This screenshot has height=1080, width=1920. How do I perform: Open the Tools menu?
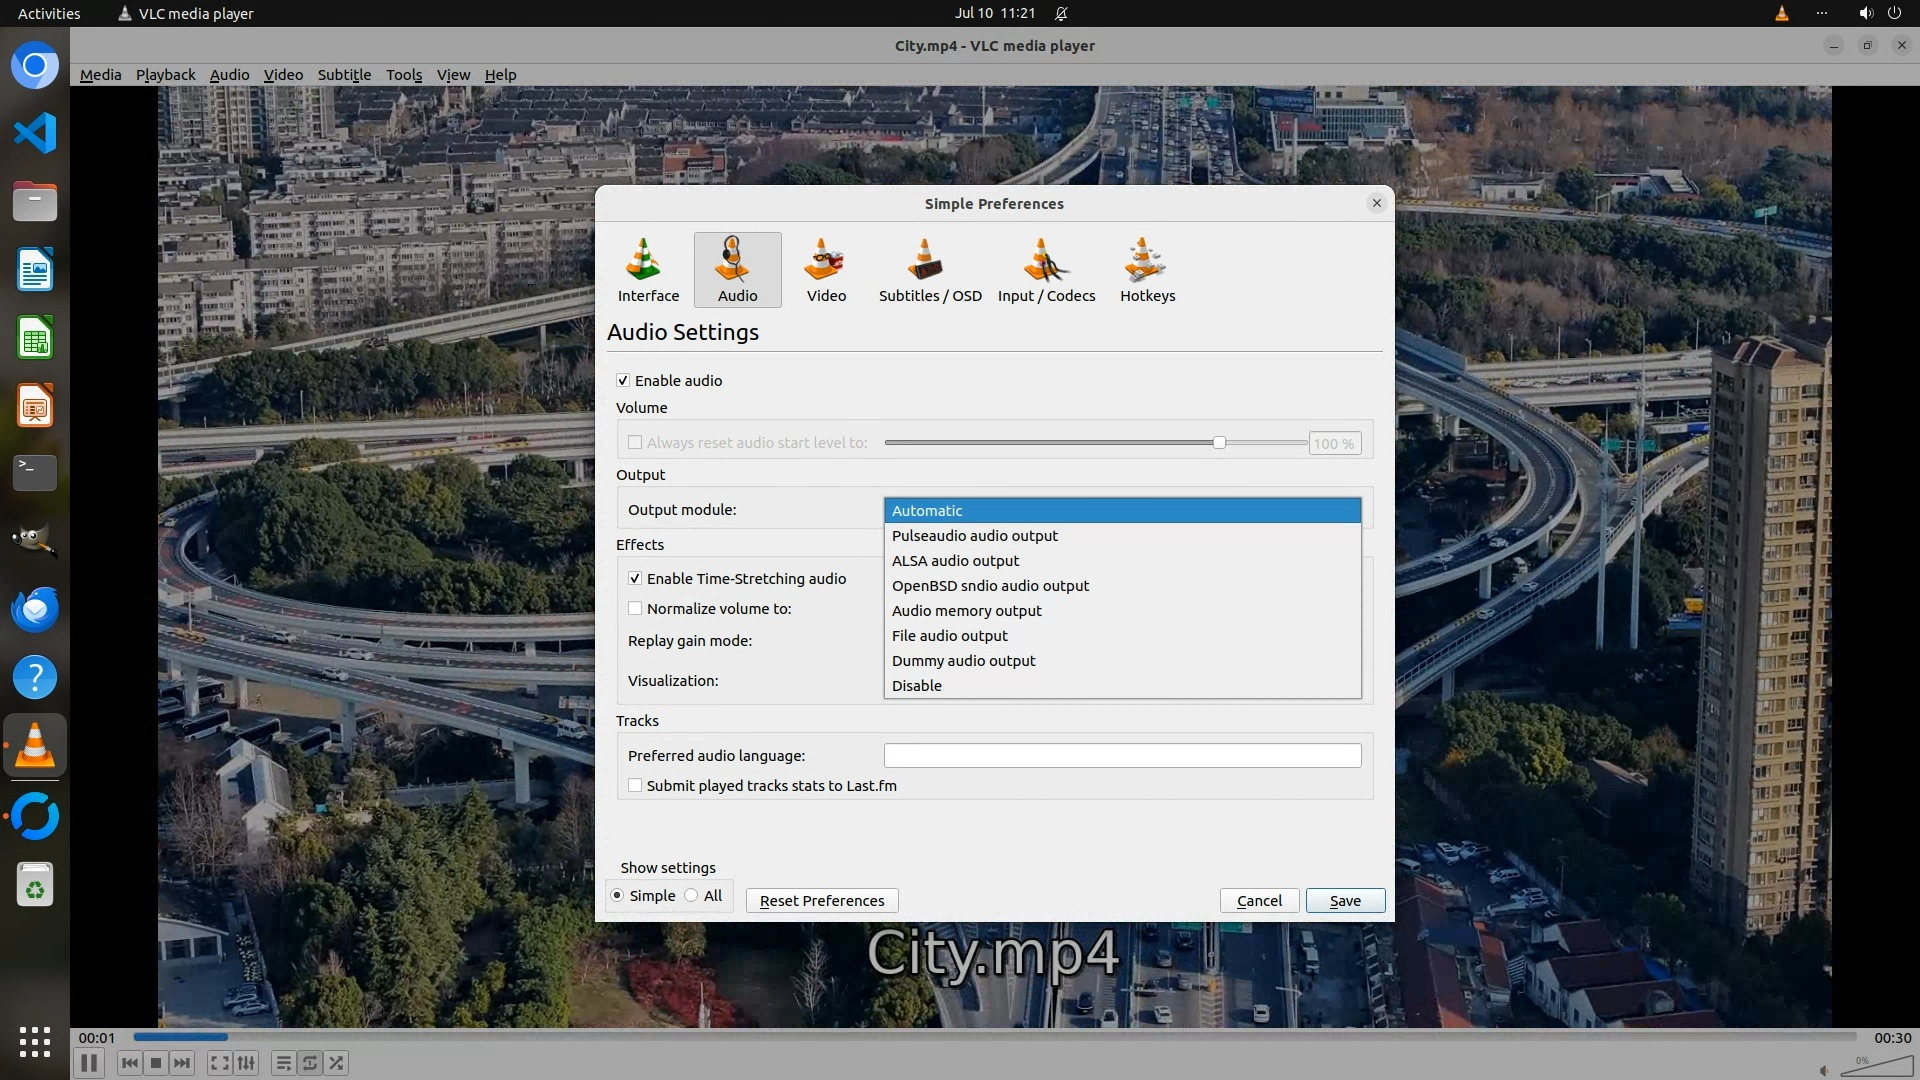(x=403, y=75)
